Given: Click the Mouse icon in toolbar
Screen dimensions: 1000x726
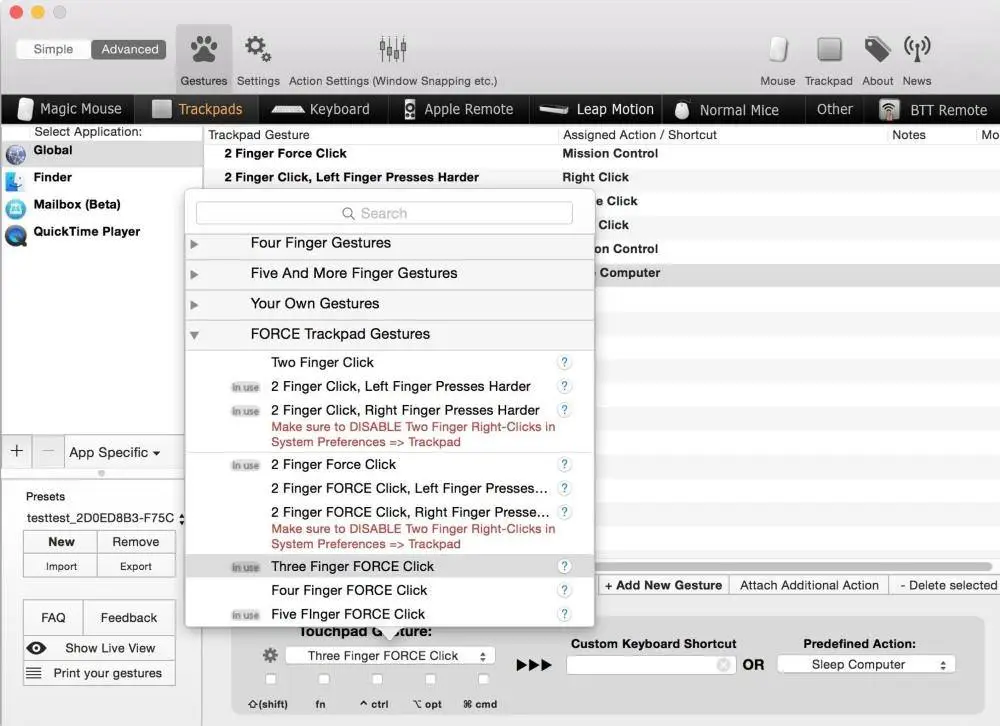Looking at the screenshot, I should 778,49.
